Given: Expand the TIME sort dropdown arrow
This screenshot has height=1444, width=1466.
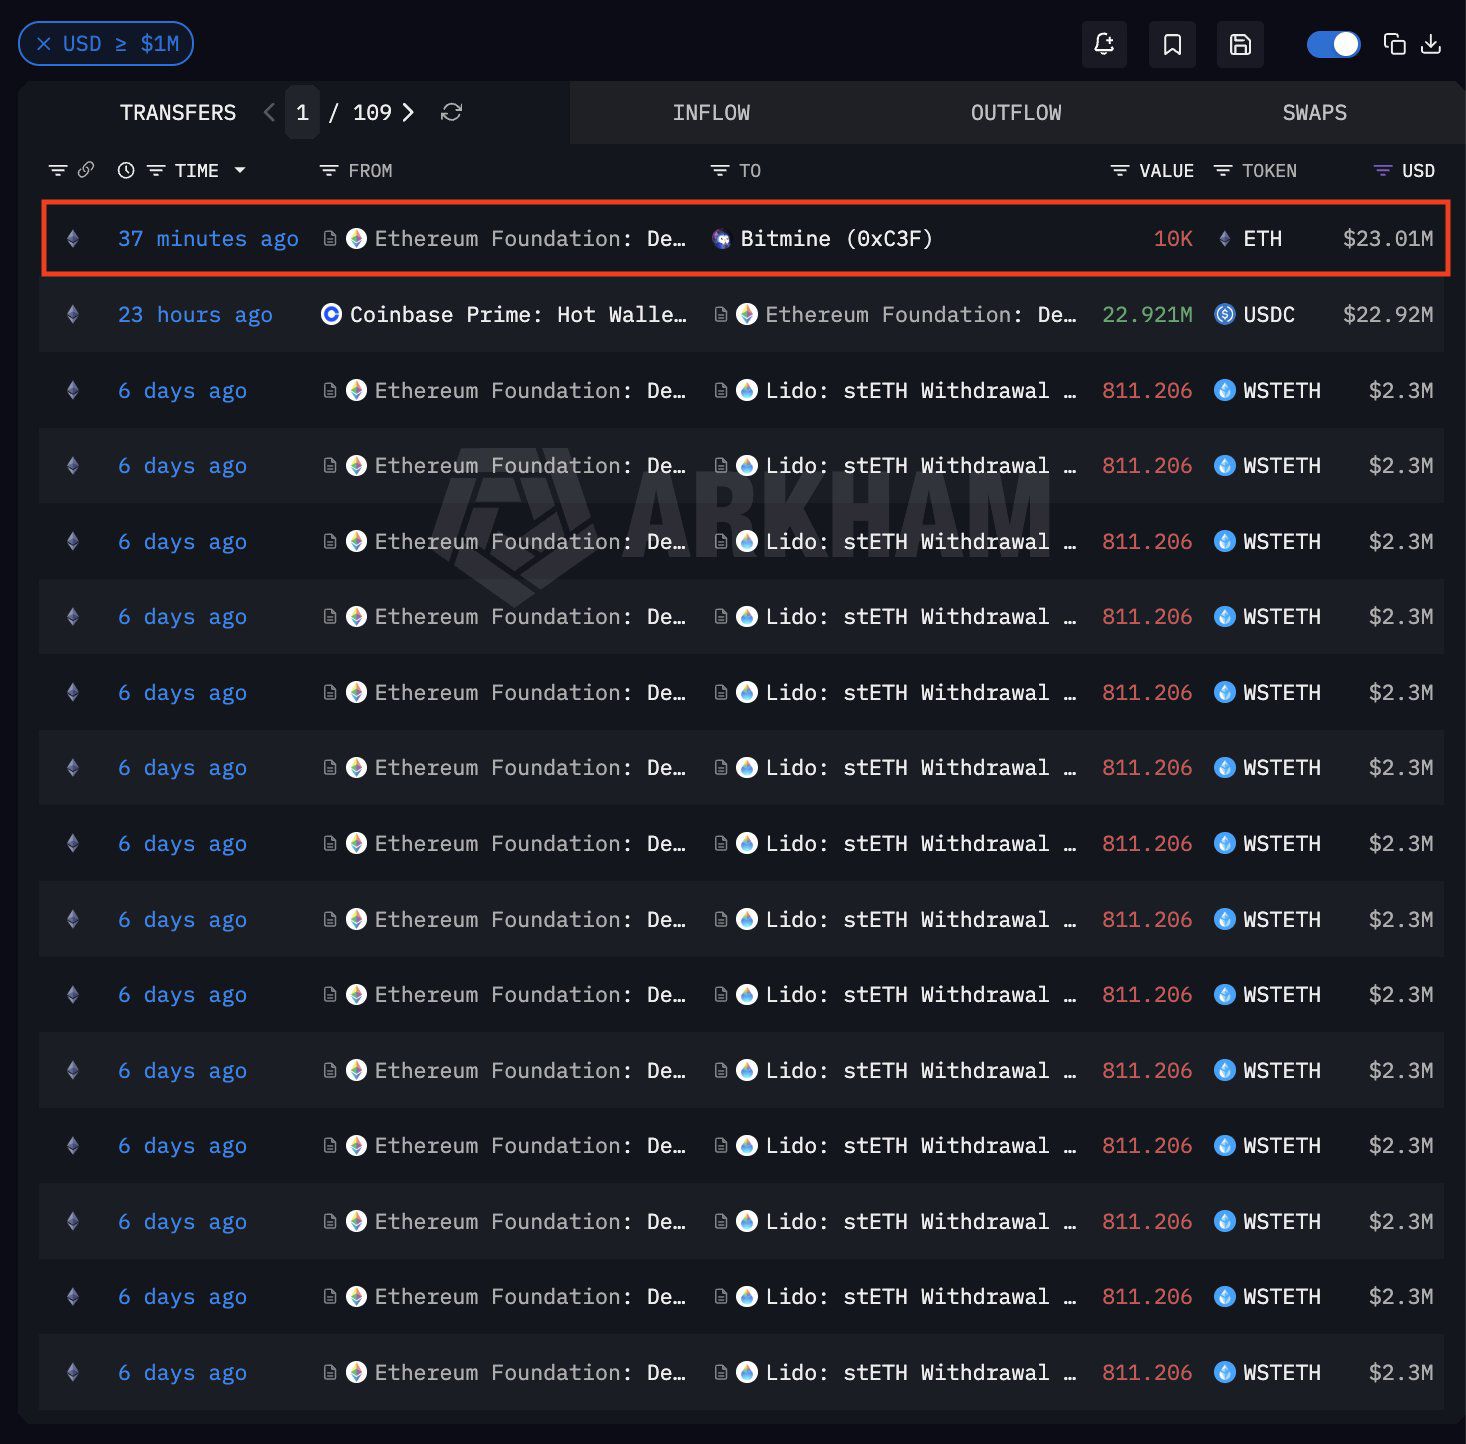Looking at the screenshot, I should tap(240, 170).
